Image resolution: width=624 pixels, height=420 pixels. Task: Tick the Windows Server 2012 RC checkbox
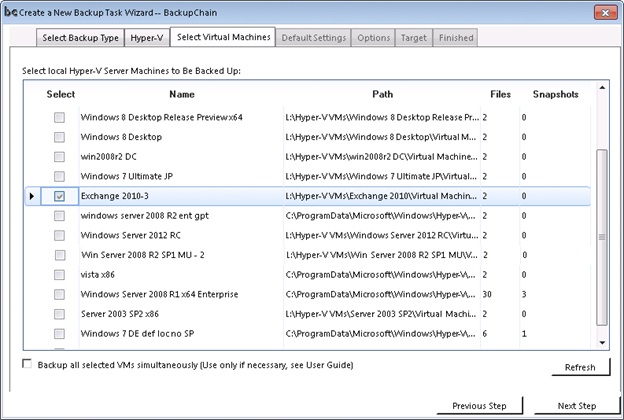[59, 235]
